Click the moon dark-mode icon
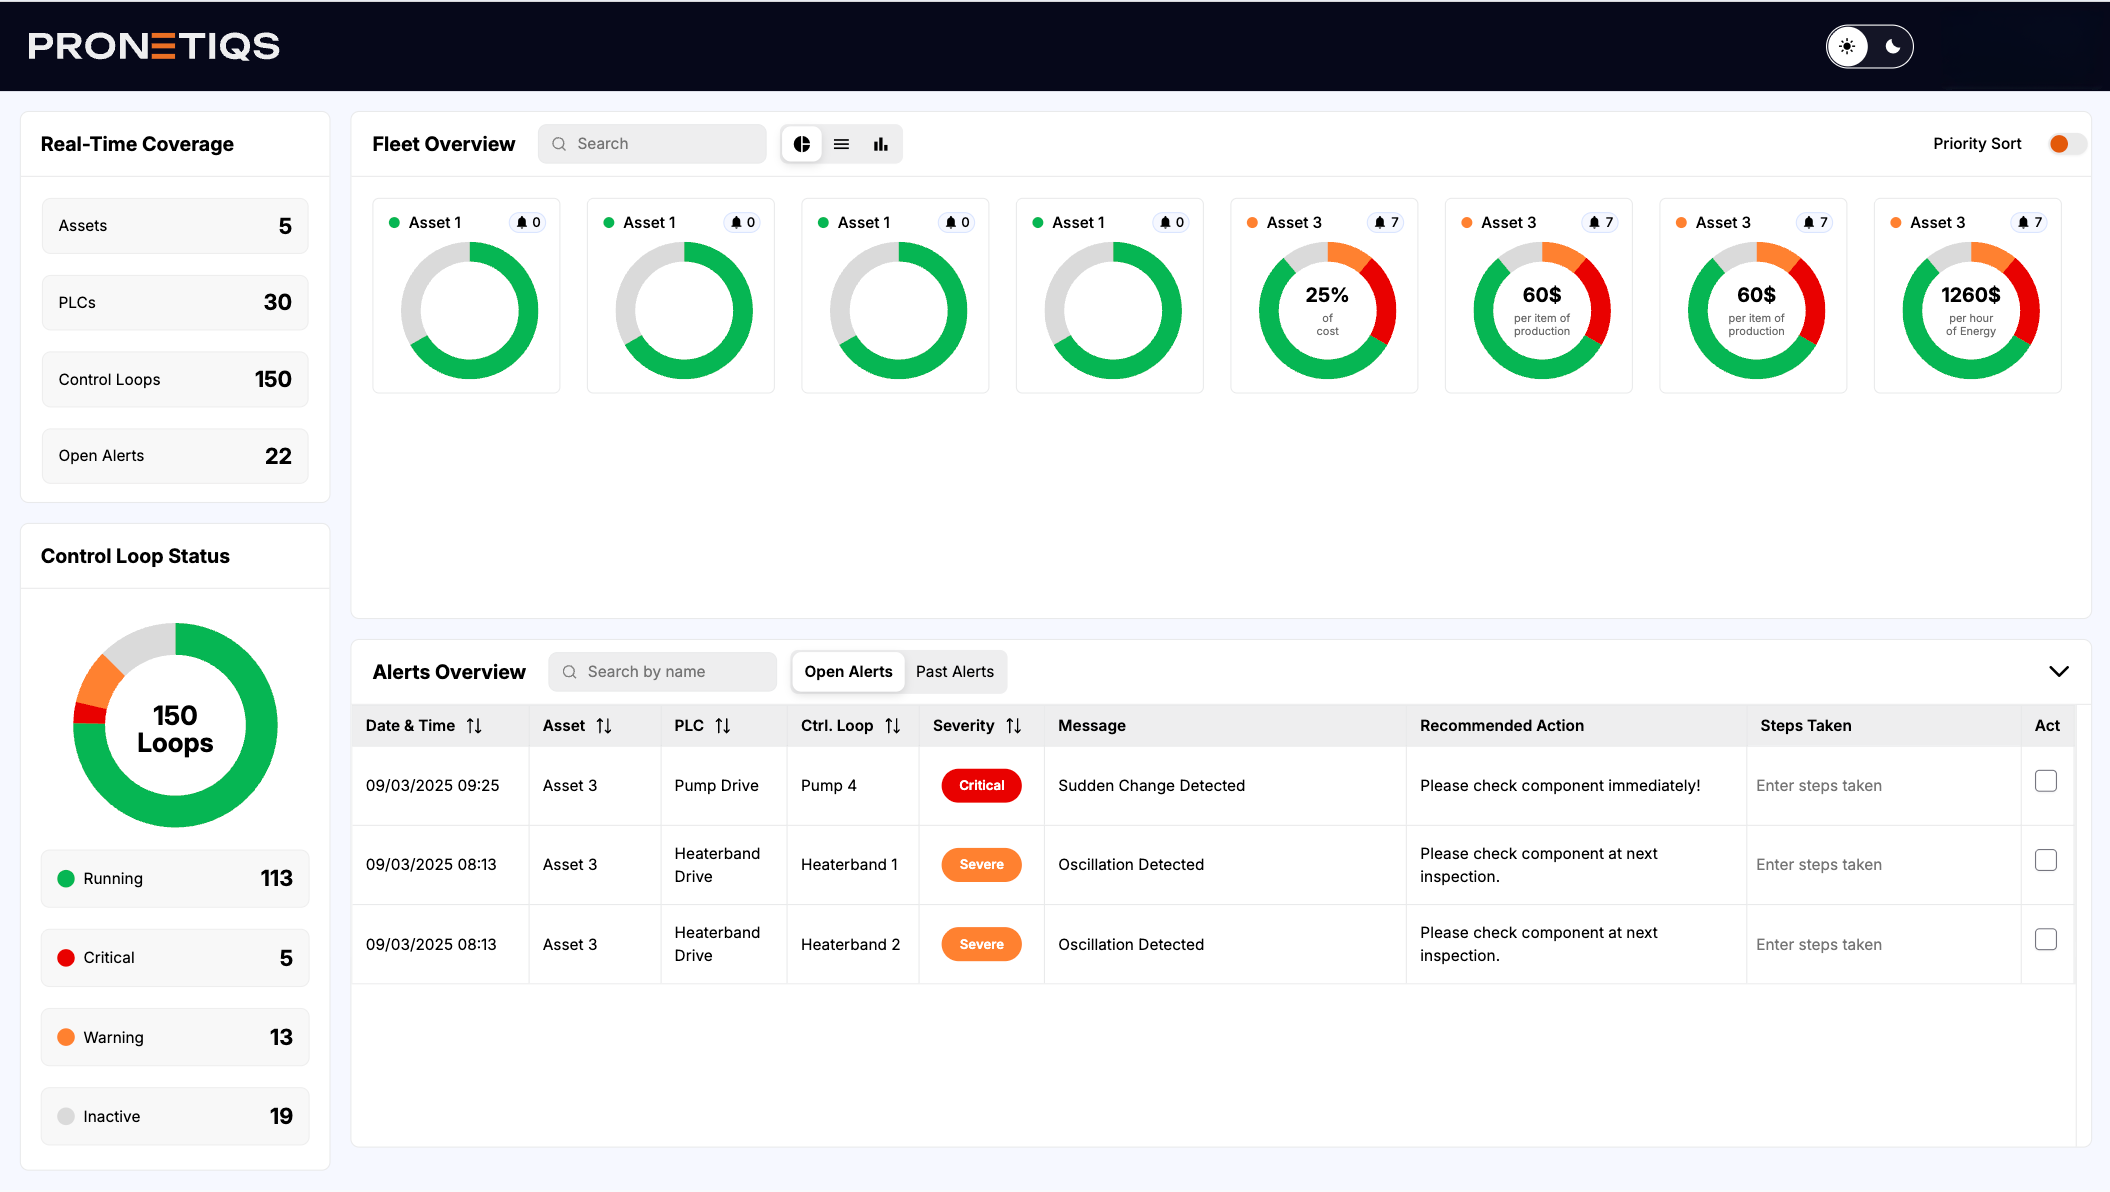The height and width of the screenshot is (1192, 2110). click(x=1892, y=46)
